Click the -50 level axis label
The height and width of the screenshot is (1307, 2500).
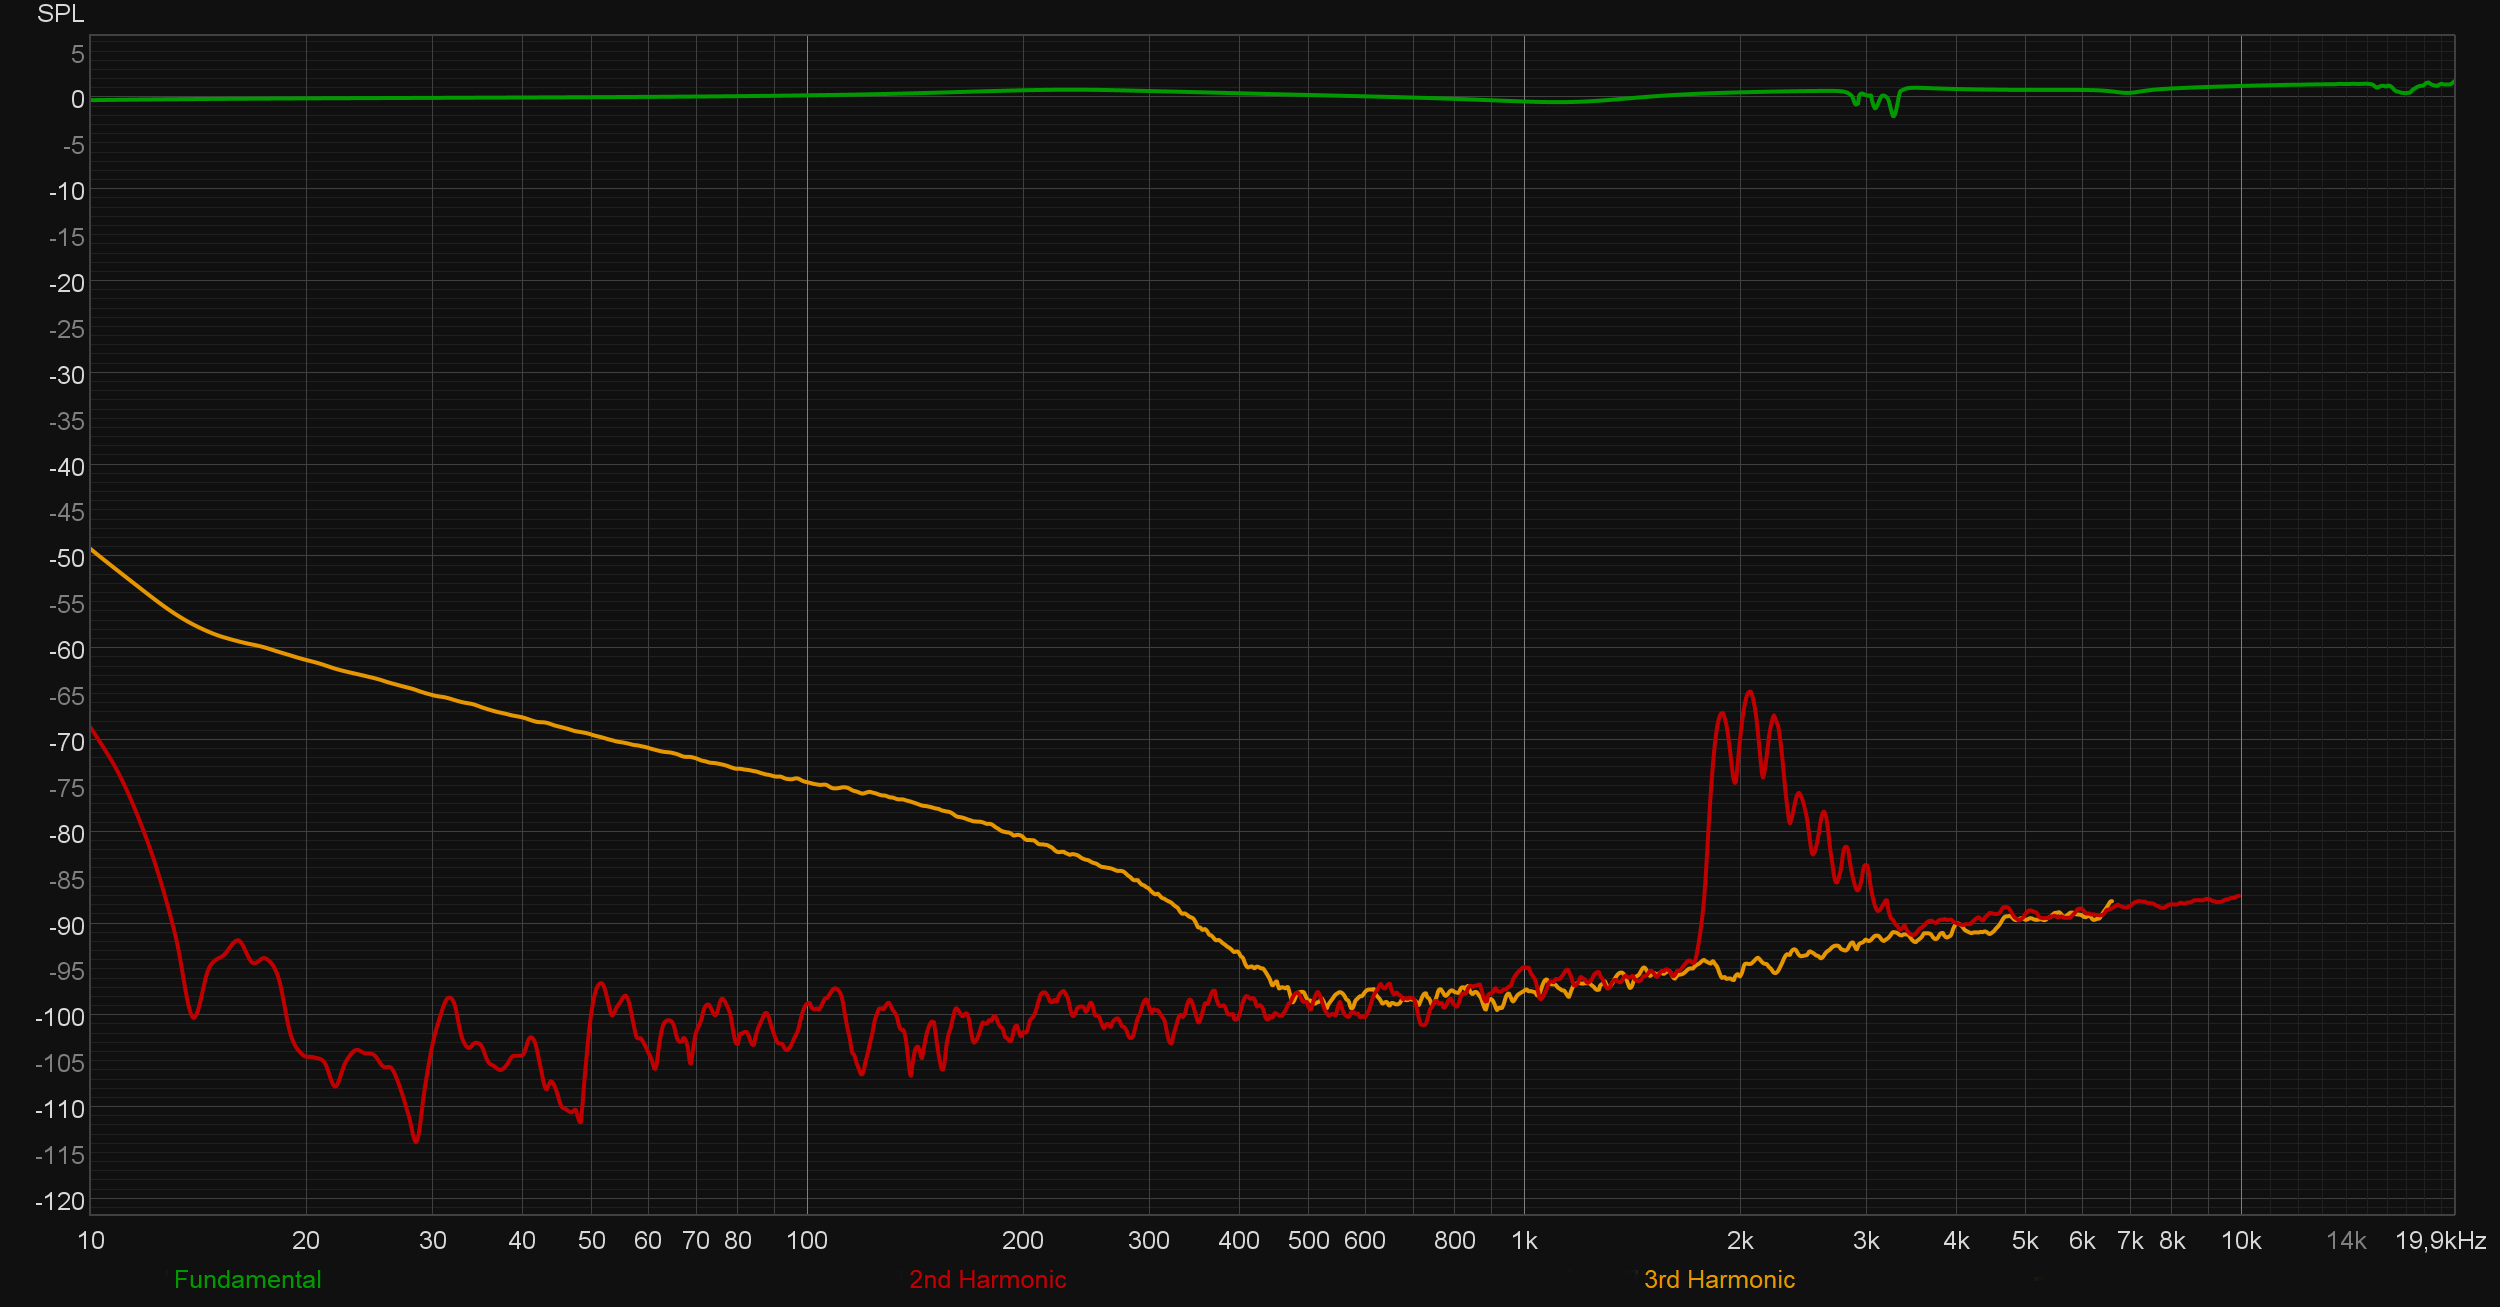[x=67, y=558]
